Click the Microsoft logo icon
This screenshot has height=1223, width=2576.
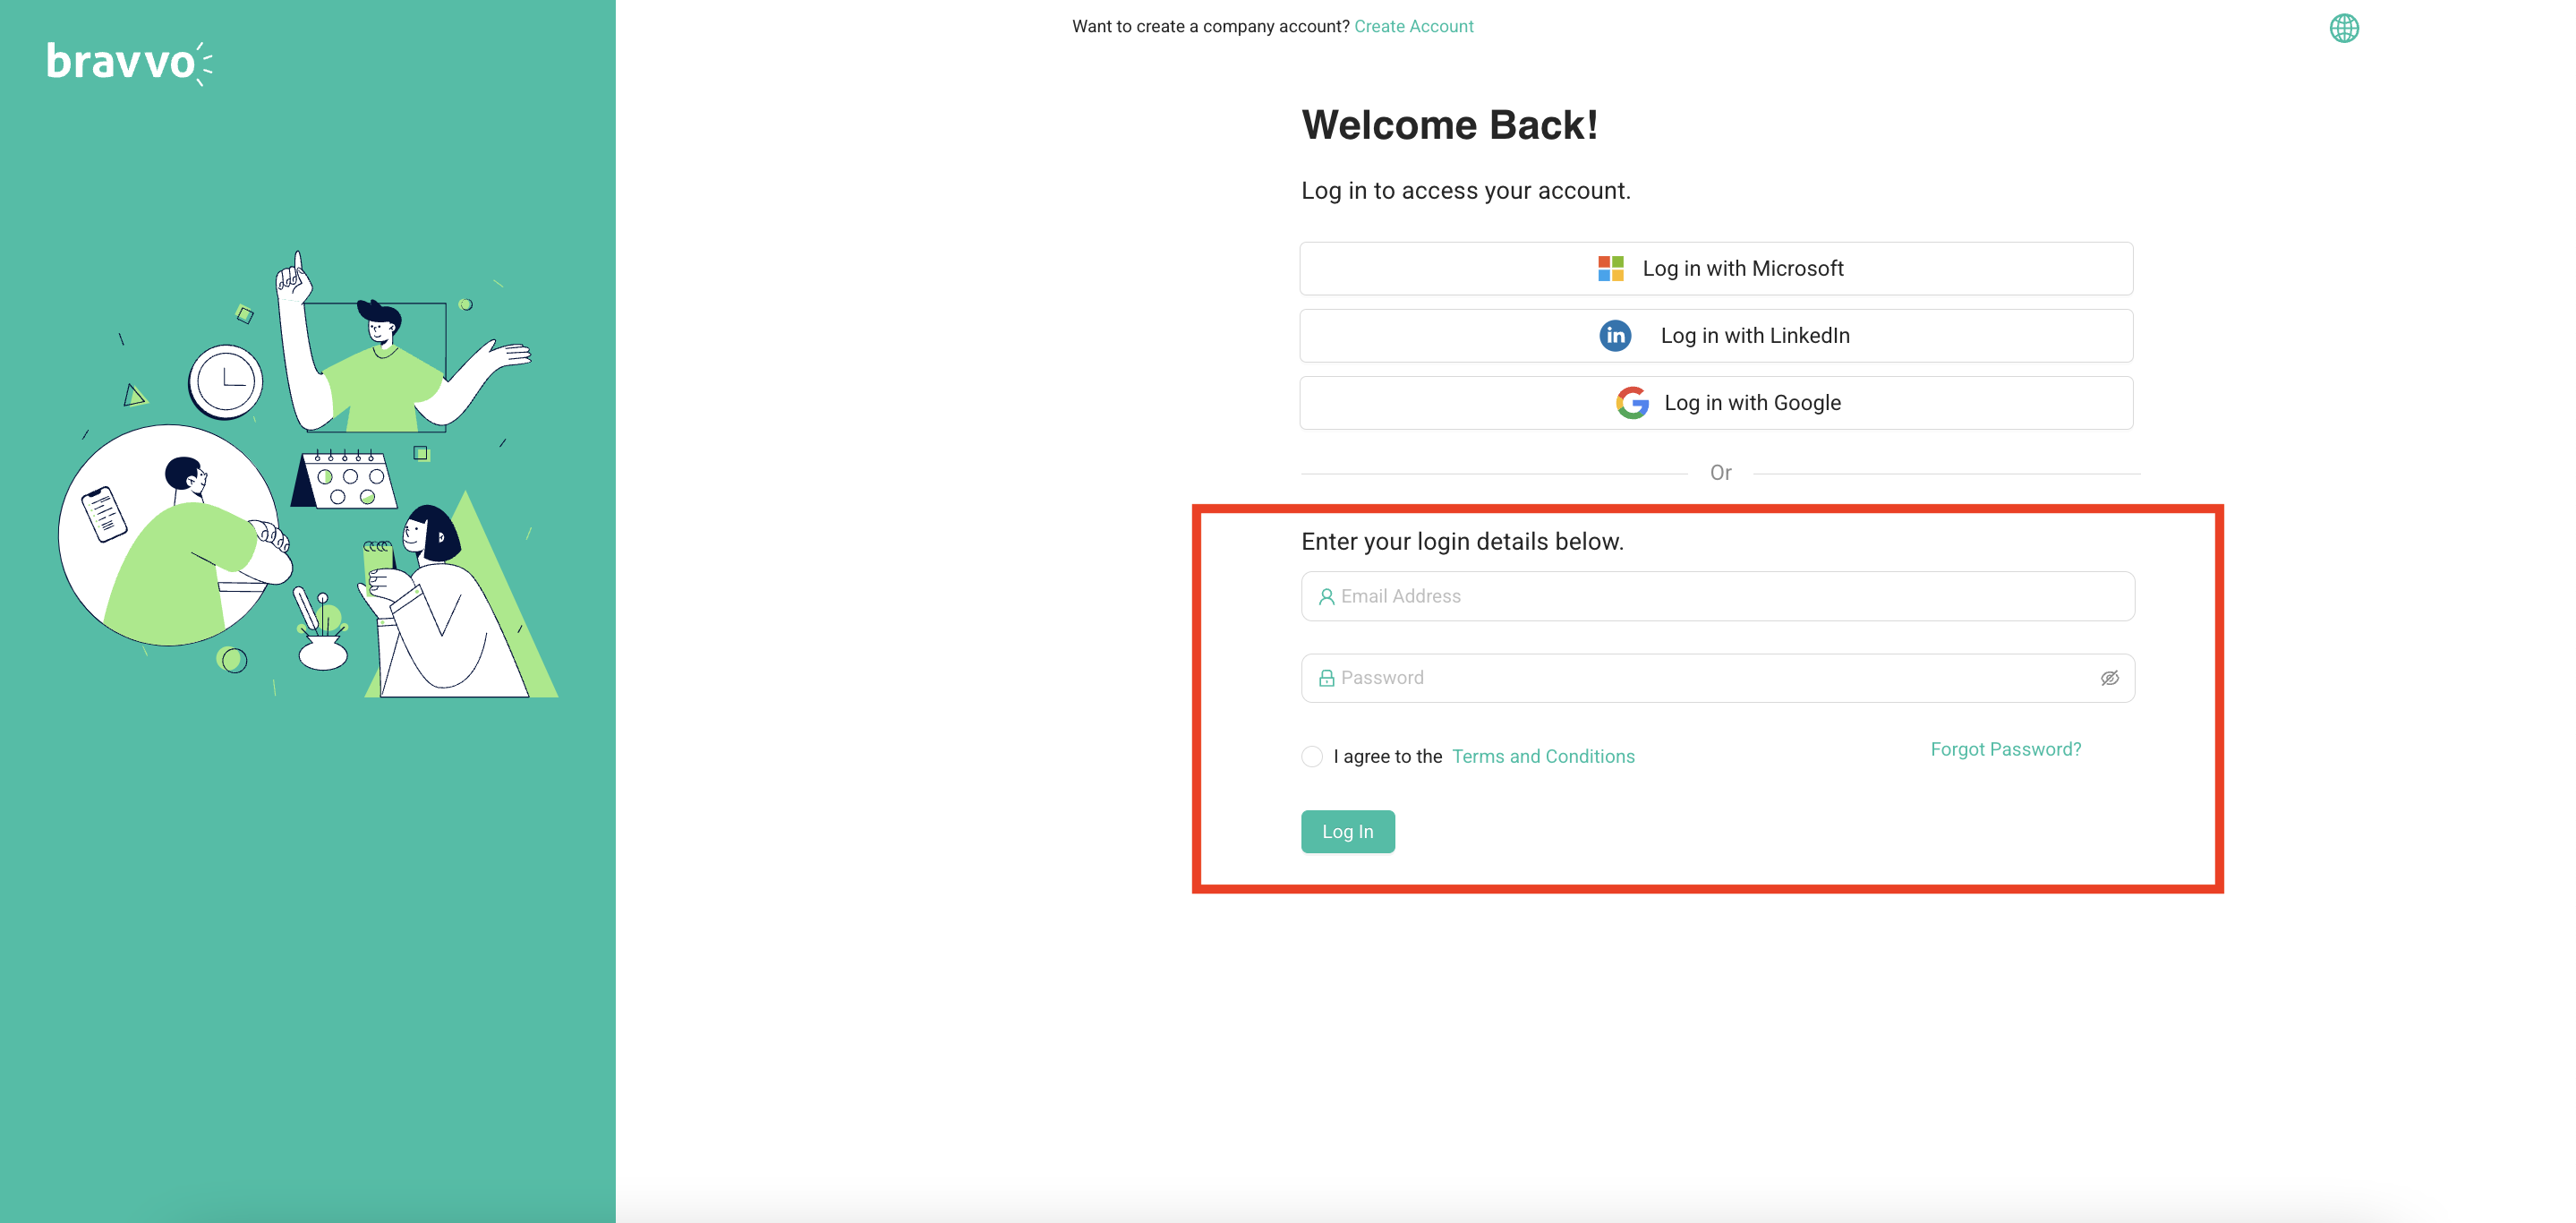[1610, 268]
